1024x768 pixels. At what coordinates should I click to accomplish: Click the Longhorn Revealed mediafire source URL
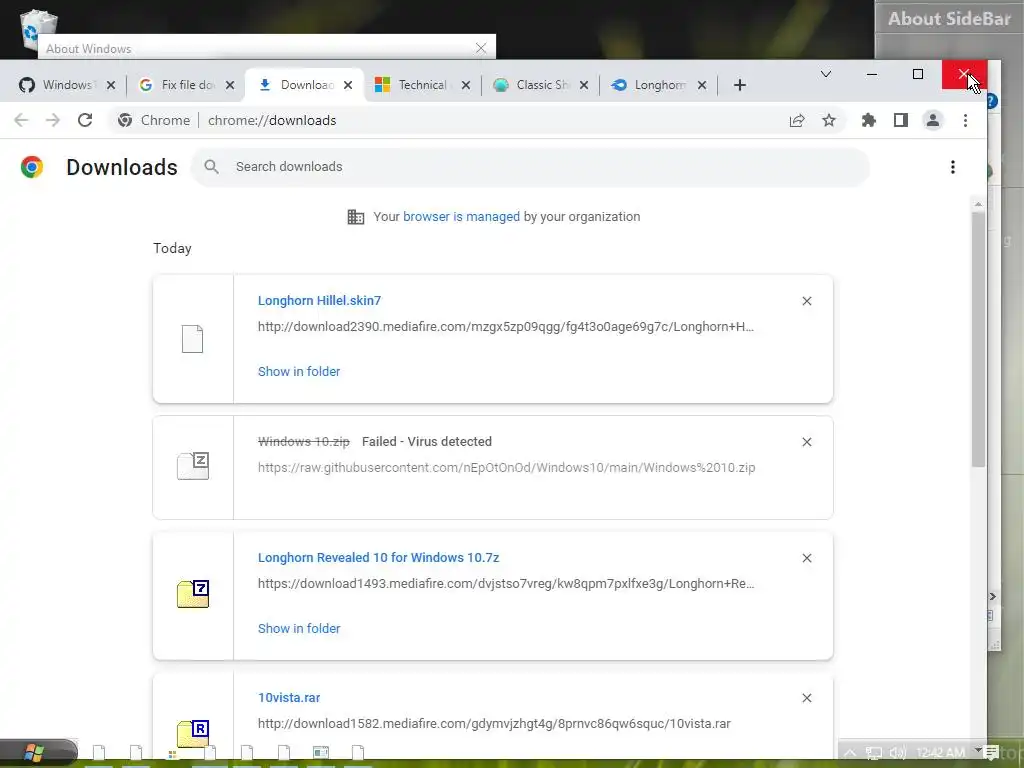[505, 584]
